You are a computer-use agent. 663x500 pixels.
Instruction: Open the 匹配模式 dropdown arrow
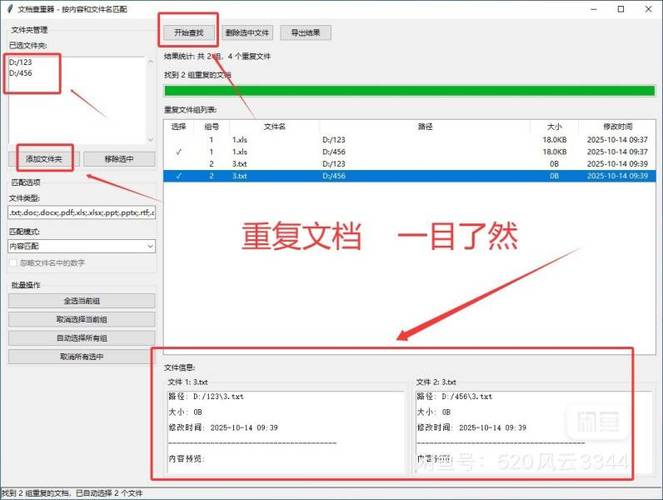pos(150,246)
